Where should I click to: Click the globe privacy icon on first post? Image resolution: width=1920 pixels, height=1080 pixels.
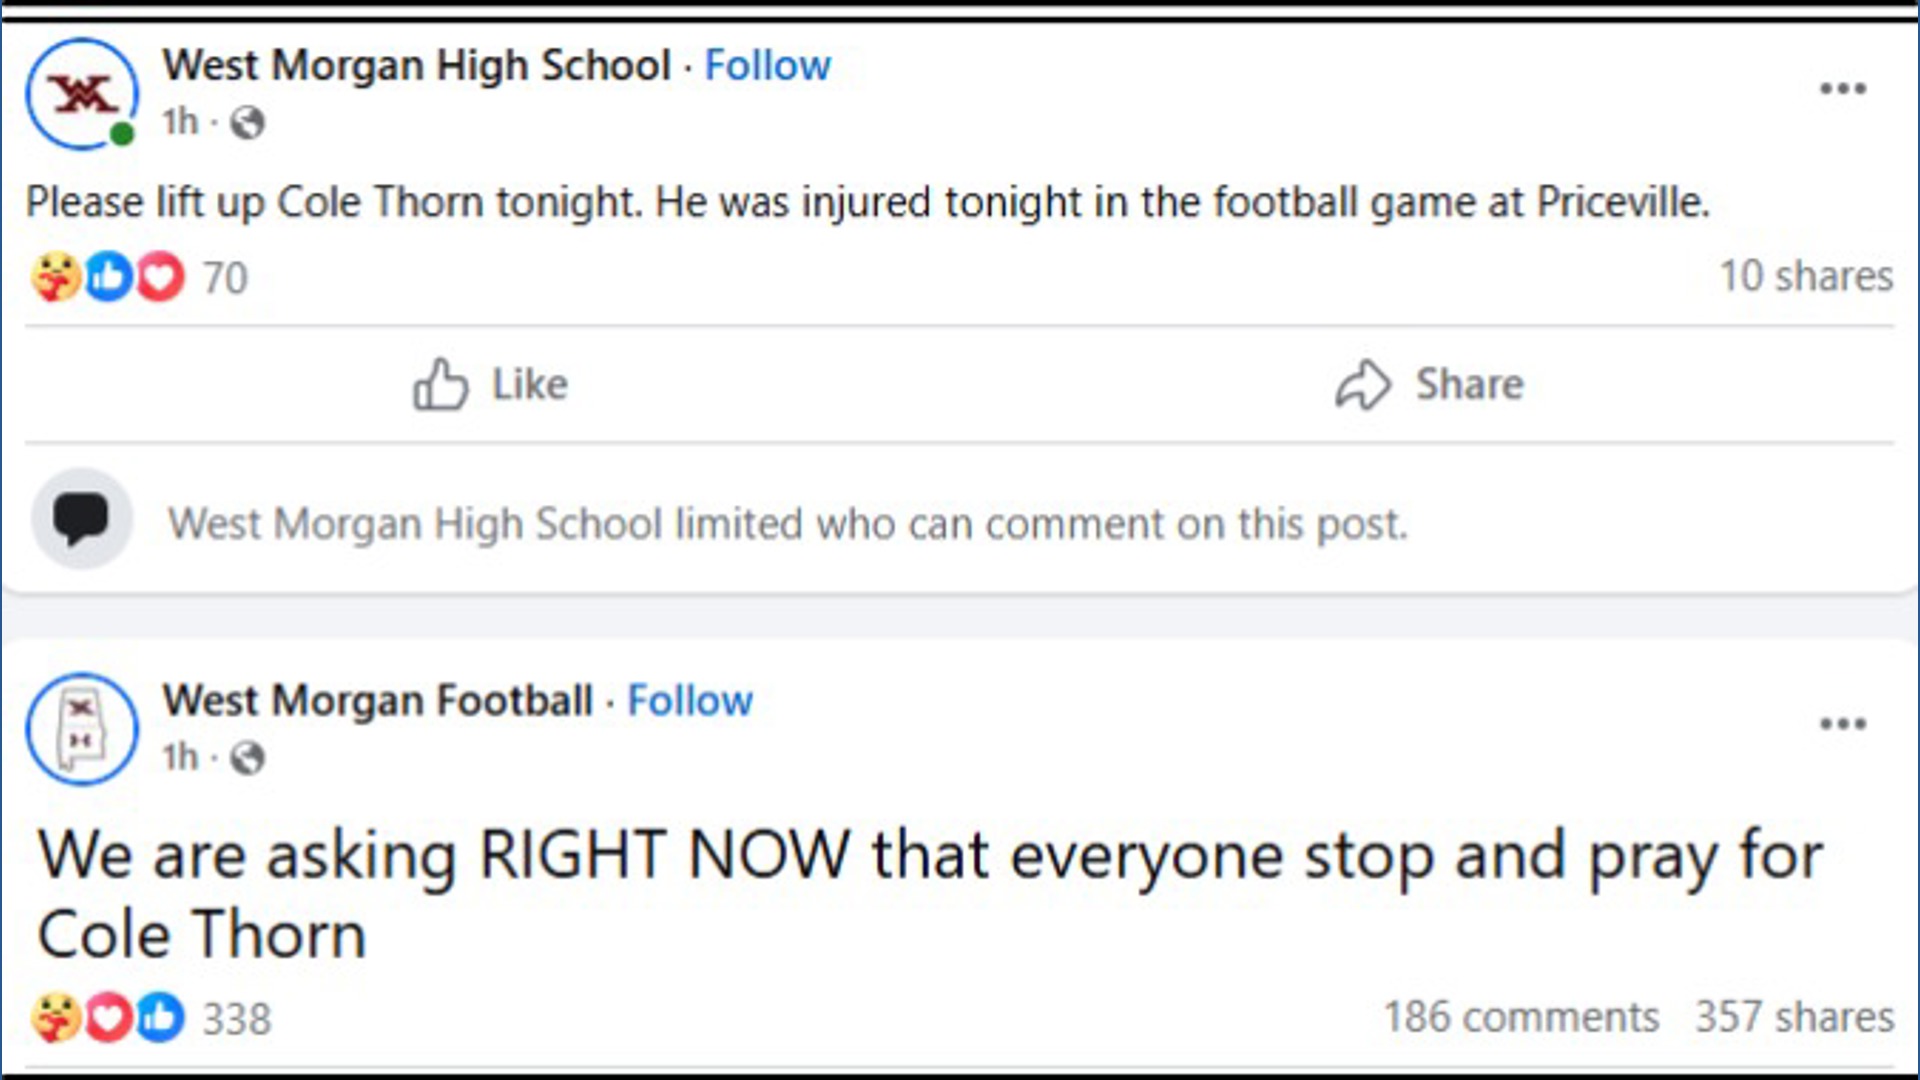(250, 123)
